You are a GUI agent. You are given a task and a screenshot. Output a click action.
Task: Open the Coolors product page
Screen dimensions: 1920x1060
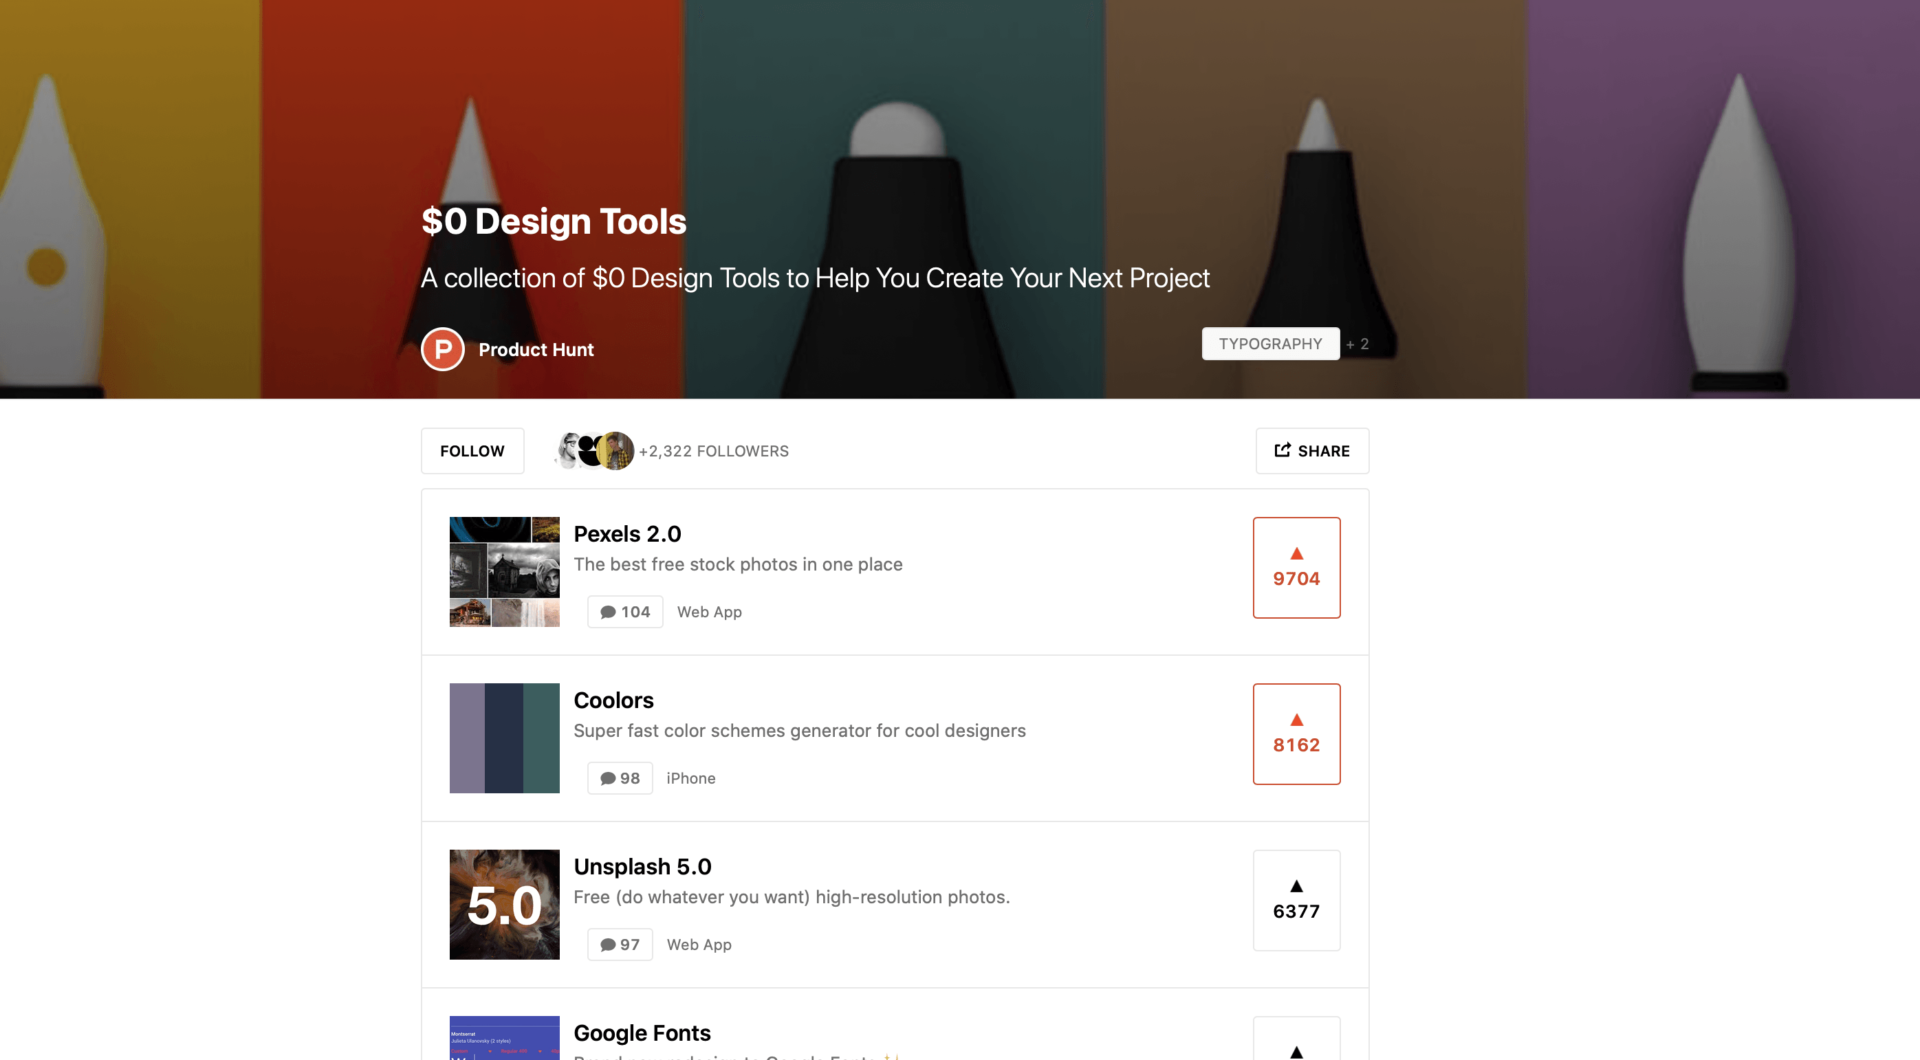tap(613, 700)
